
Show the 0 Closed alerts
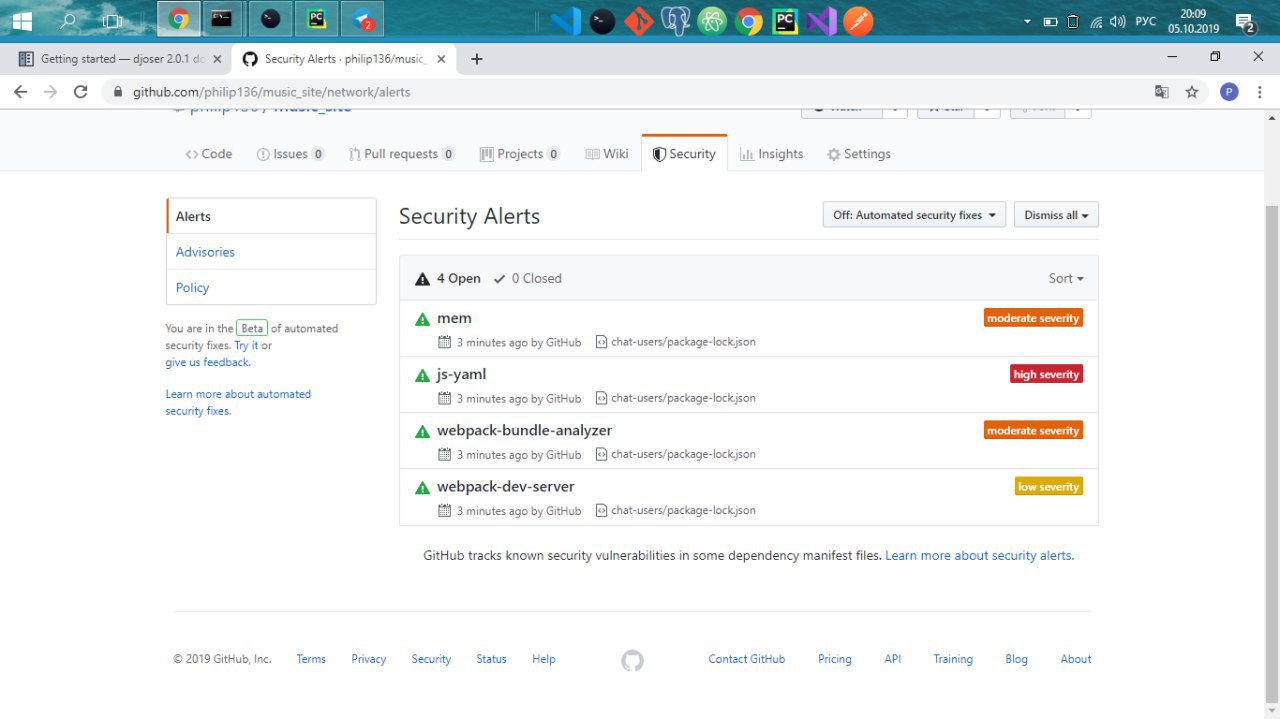click(x=528, y=278)
